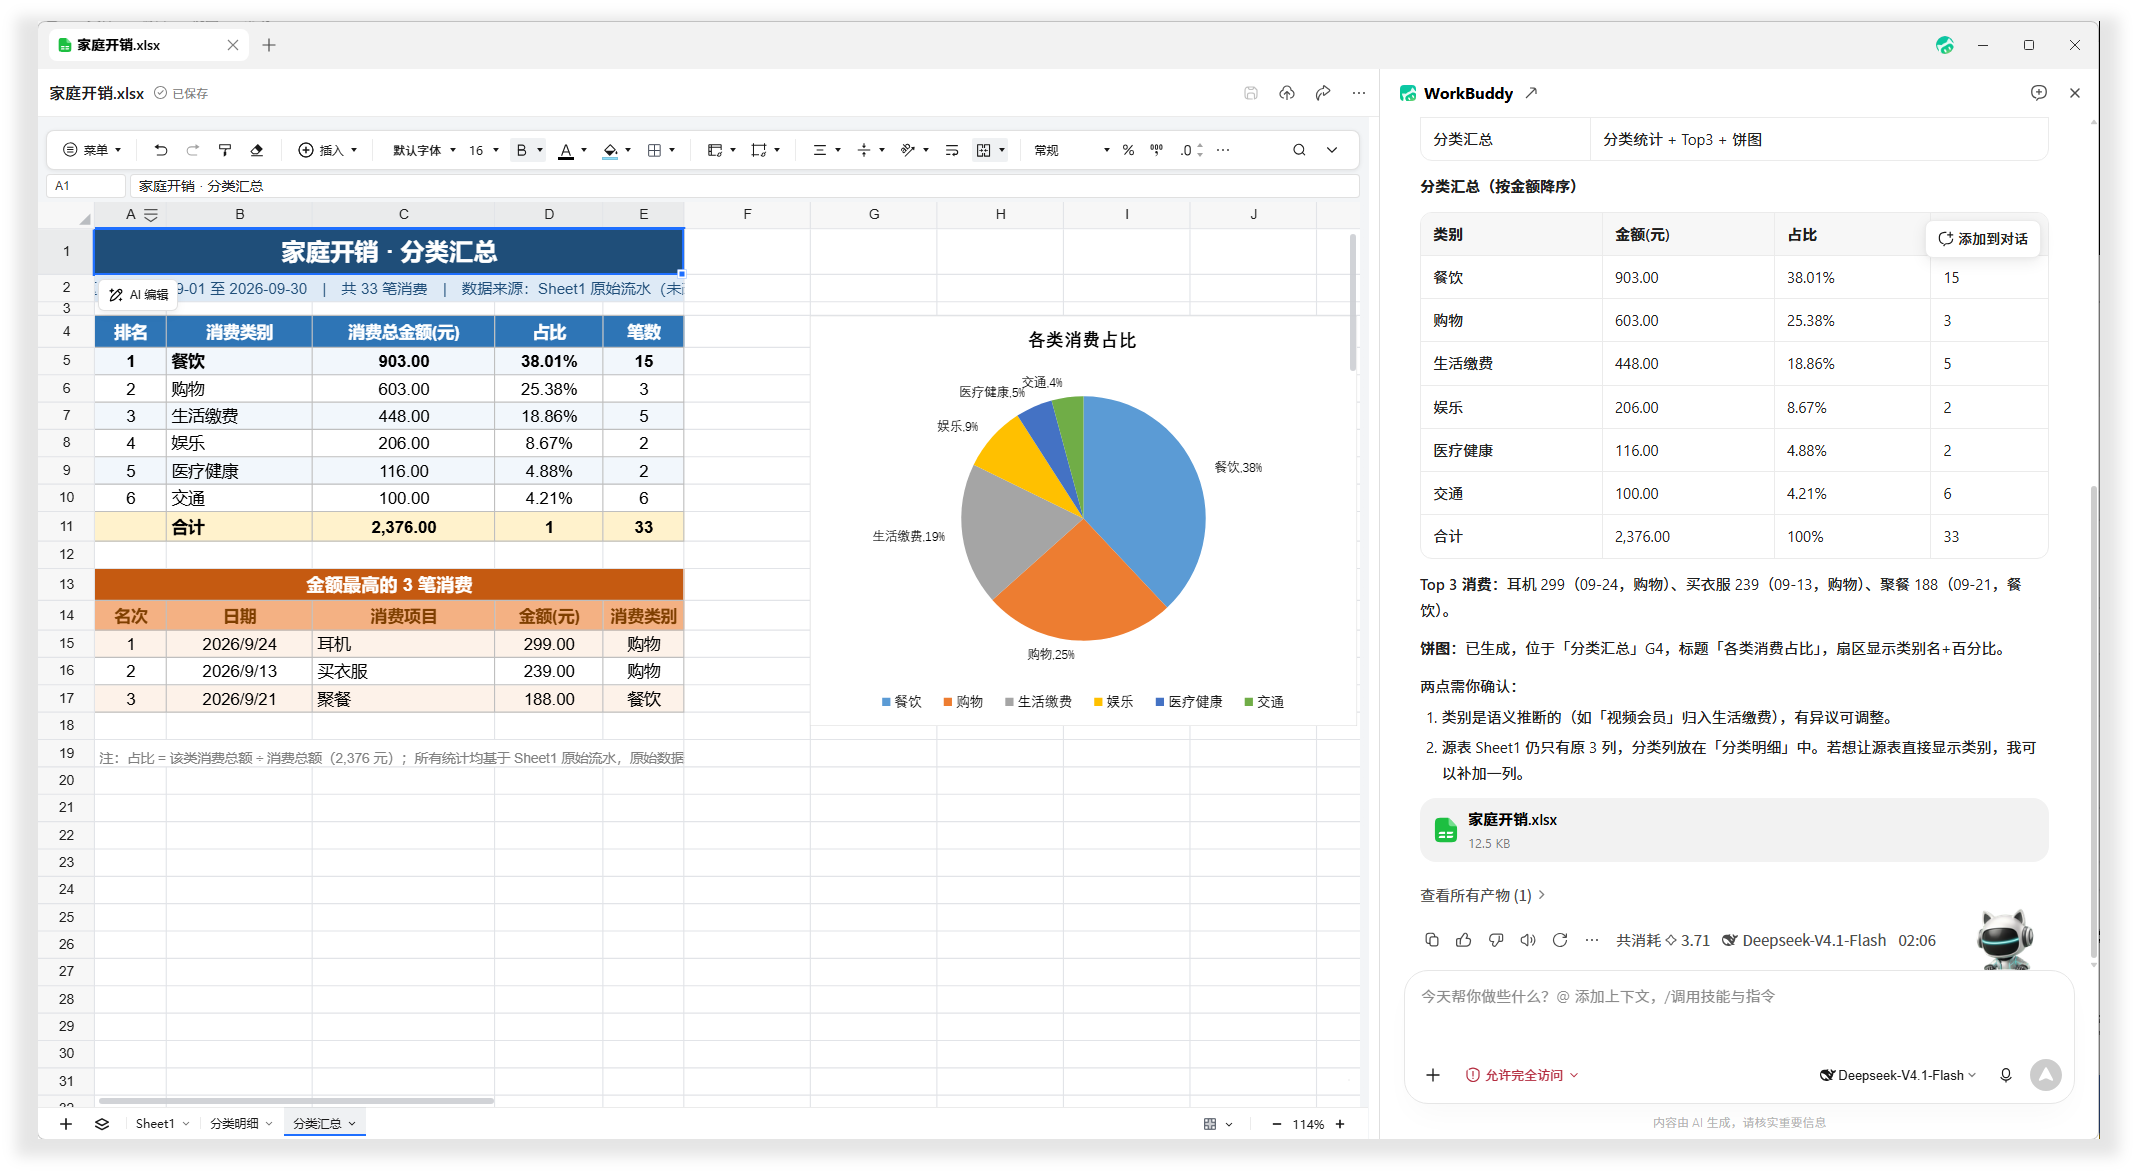This screenshot has height=1173, width=2136.
Task: Toggle text wrap in toolbar
Action: 952,150
